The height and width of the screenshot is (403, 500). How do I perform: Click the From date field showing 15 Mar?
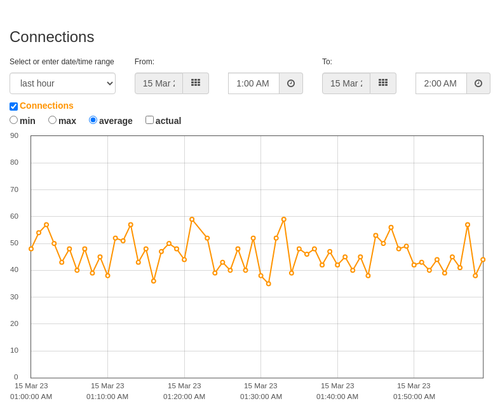(x=159, y=83)
